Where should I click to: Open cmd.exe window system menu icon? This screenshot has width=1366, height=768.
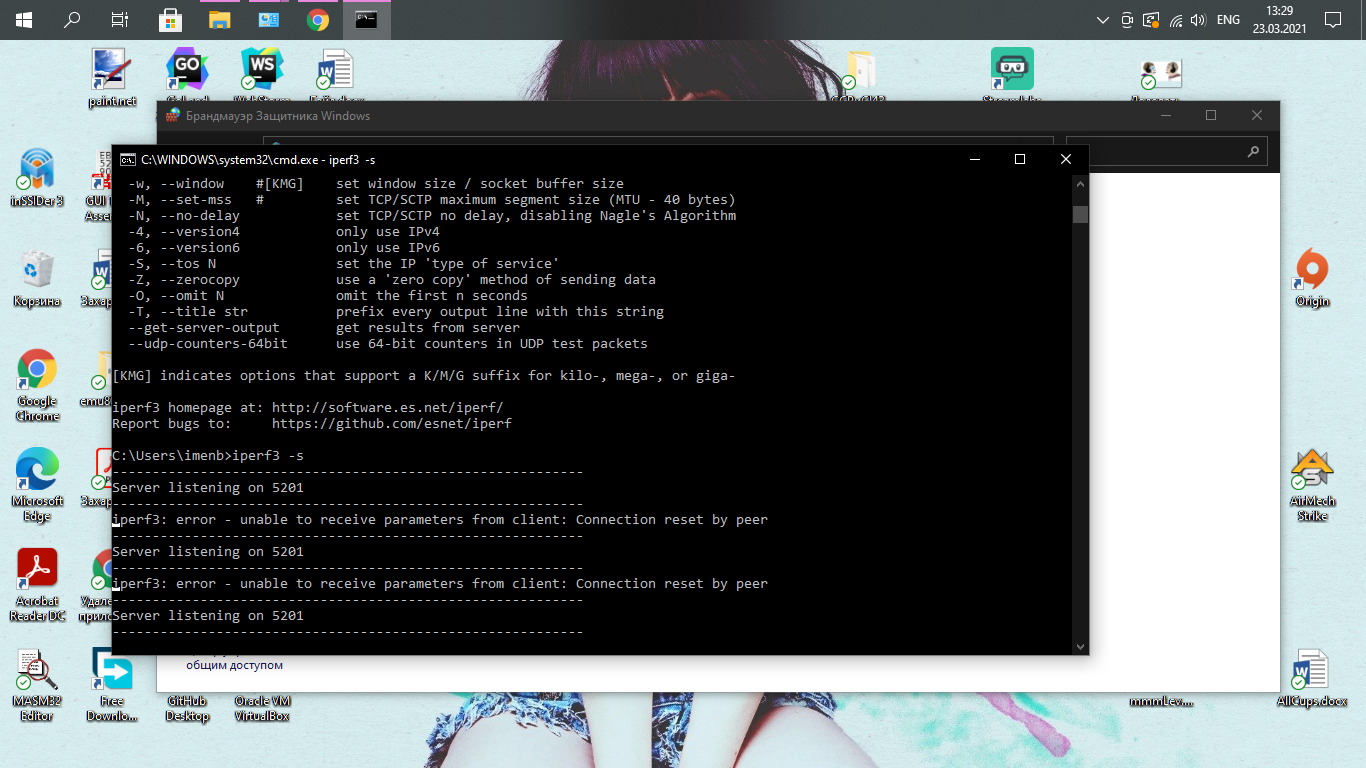(128, 159)
